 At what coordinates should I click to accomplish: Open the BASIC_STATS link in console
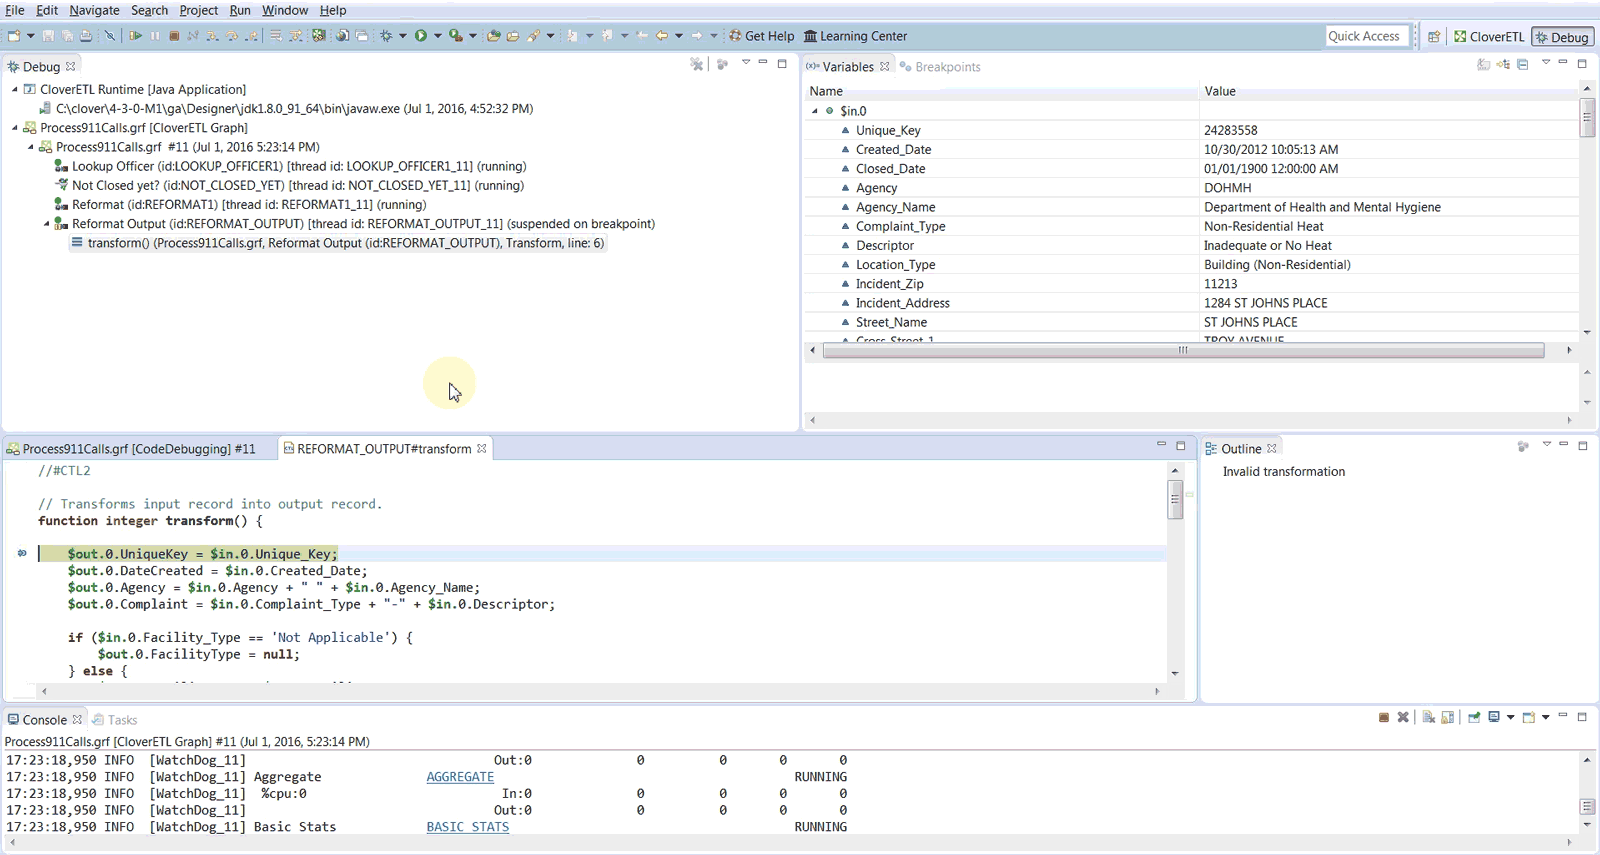(x=468, y=827)
